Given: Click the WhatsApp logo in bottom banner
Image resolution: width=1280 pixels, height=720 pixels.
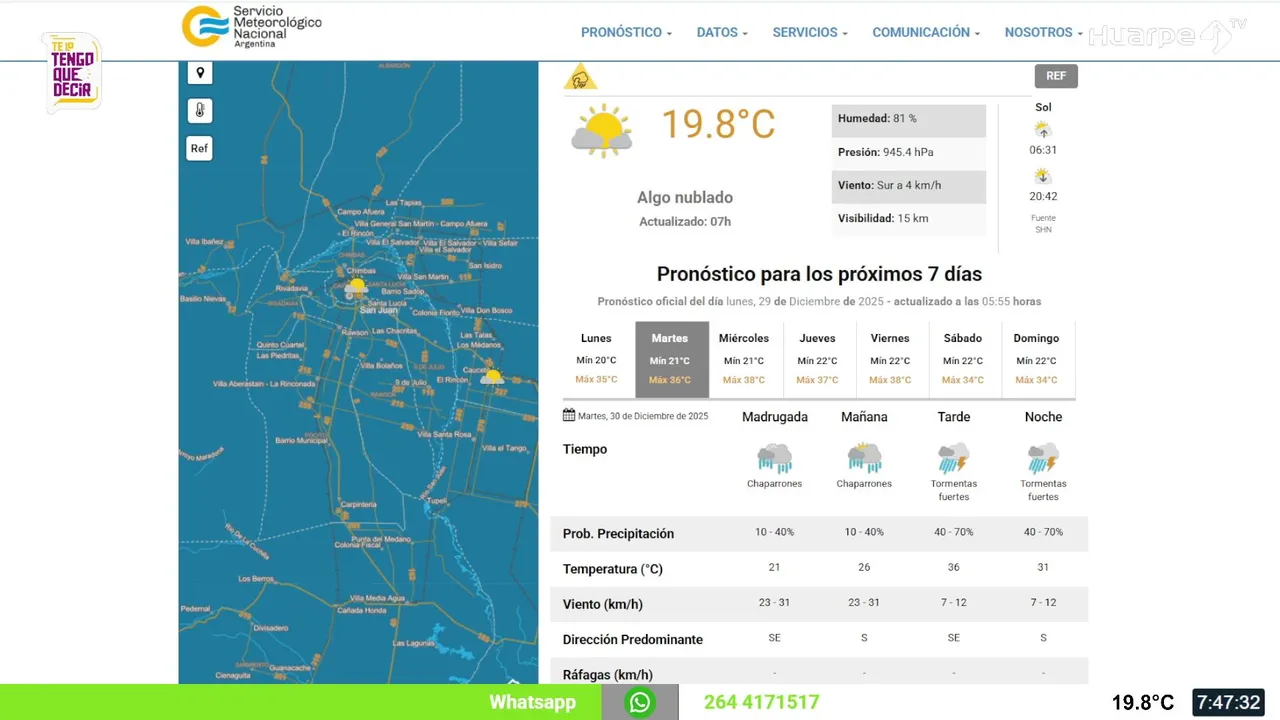Looking at the screenshot, I should click(x=640, y=702).
